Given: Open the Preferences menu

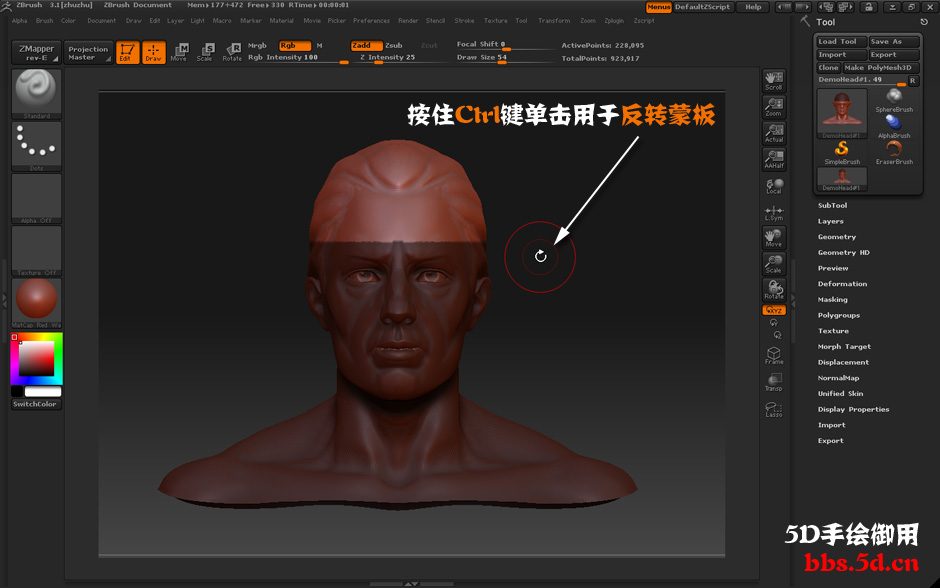Looking at the screenshot, I should [371, 20].
